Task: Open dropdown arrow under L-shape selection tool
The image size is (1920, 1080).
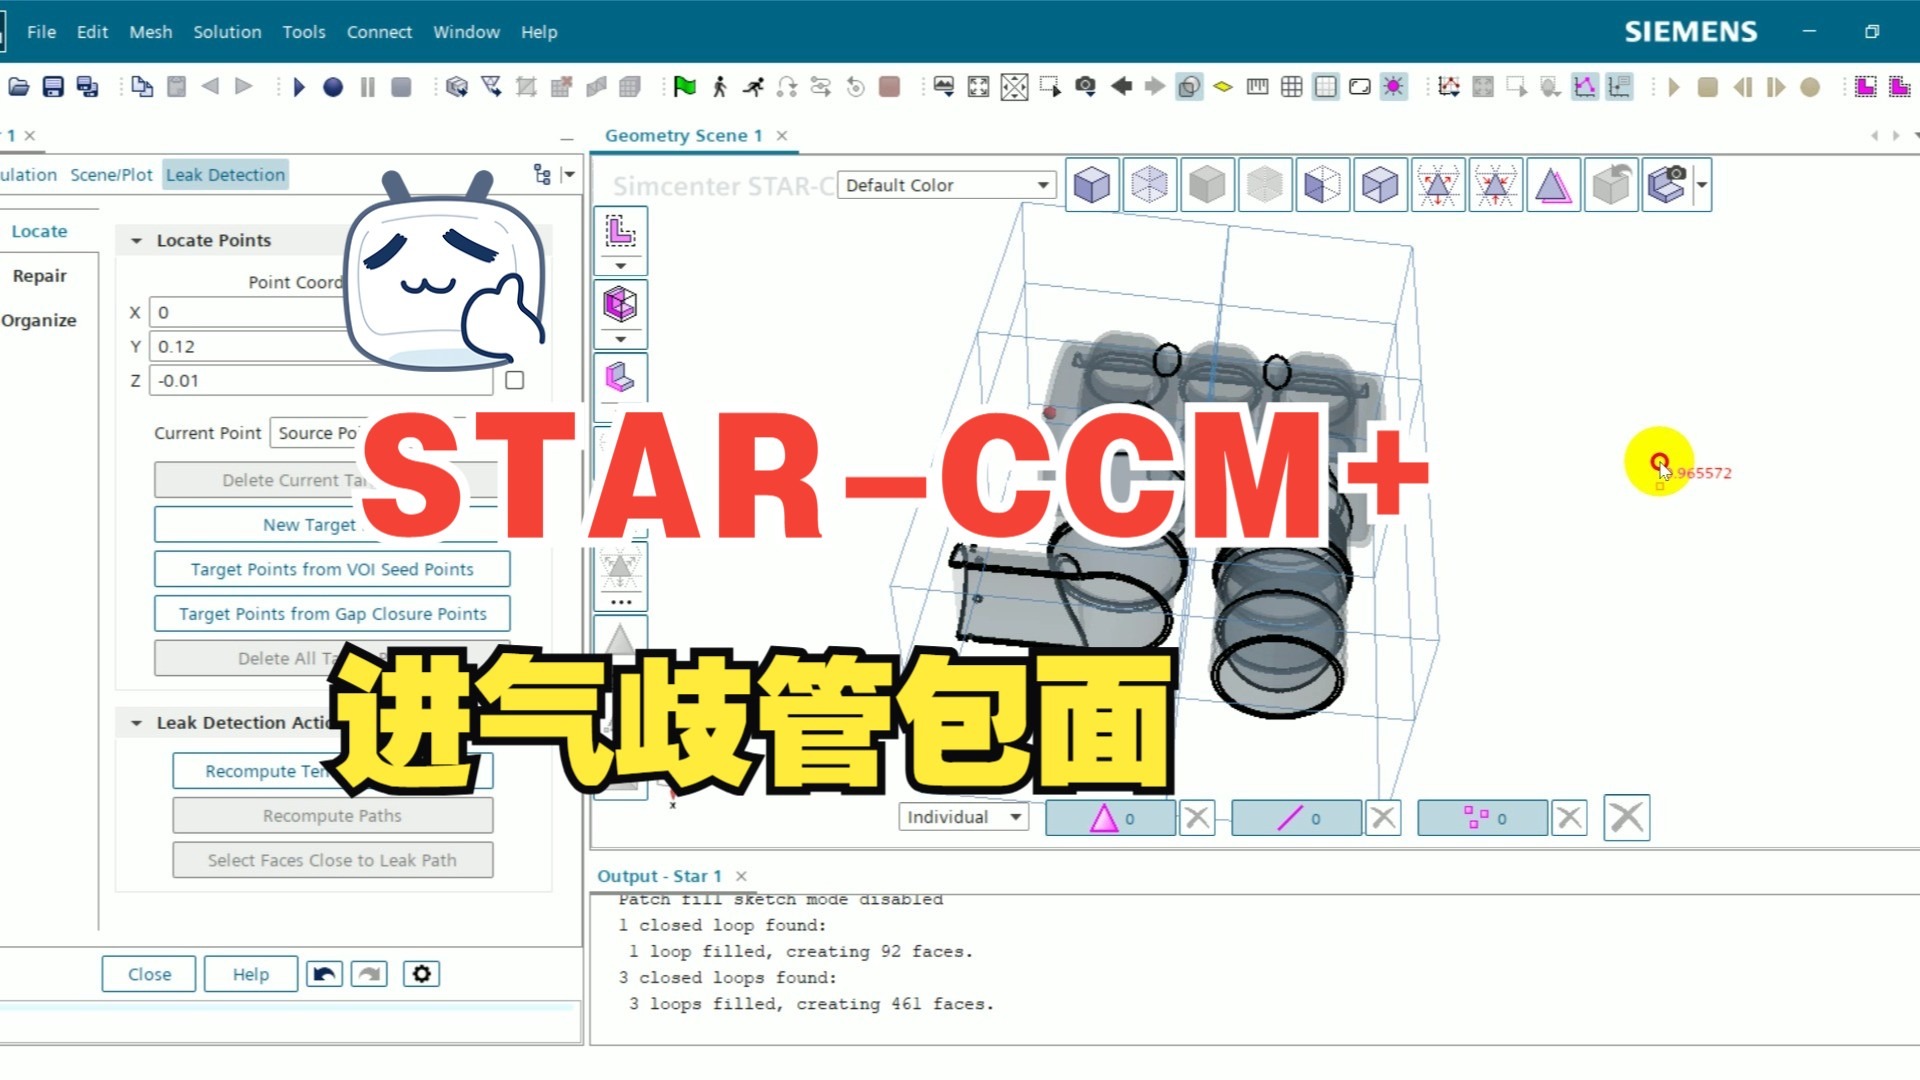Action: point(620,266)
